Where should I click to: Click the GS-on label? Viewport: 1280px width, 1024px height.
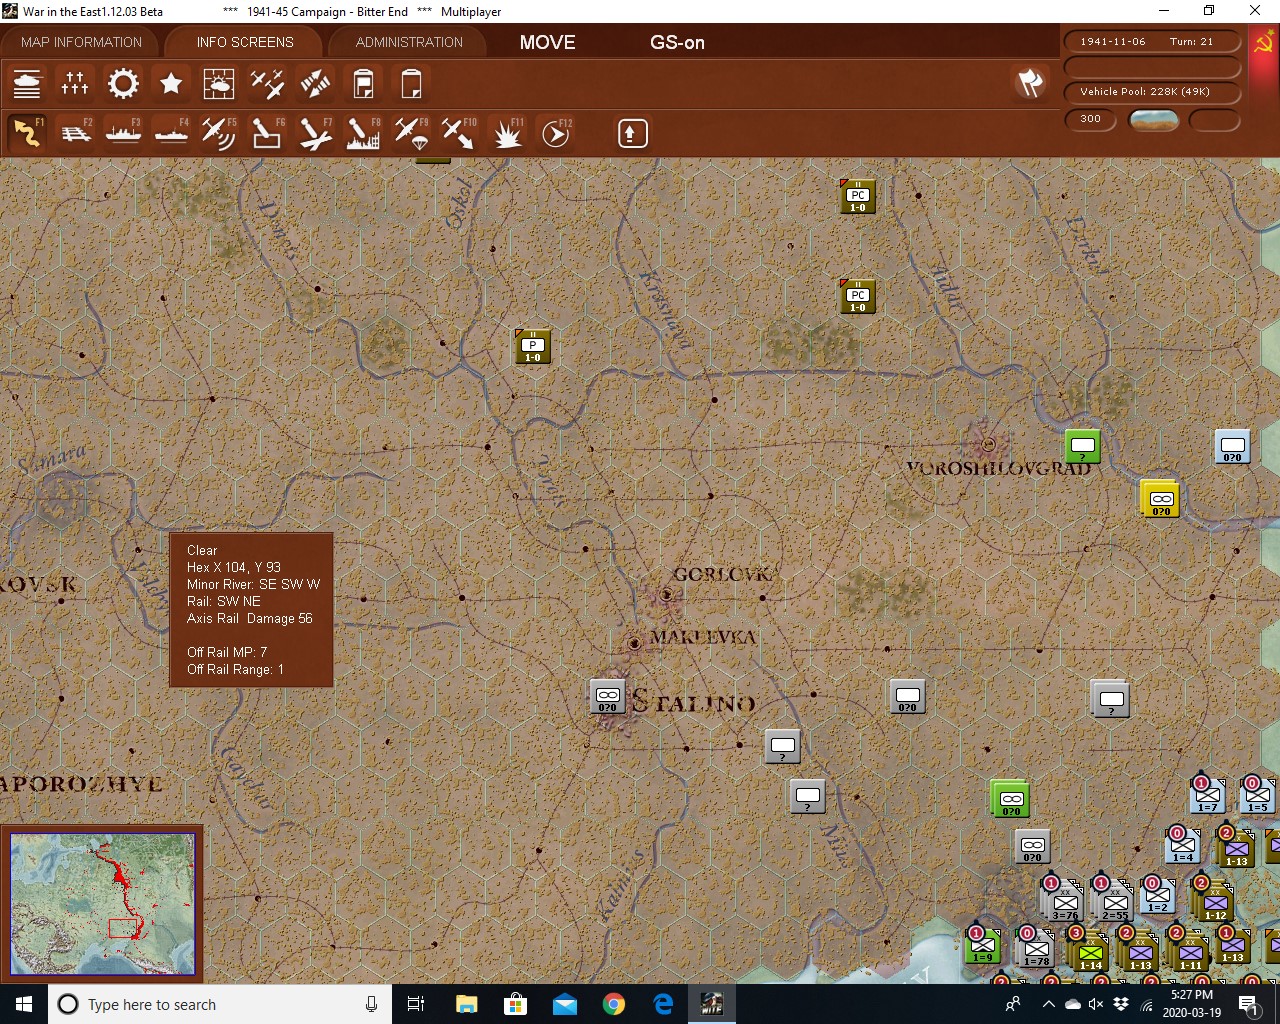pyautogui.click(x=678, y=42)
